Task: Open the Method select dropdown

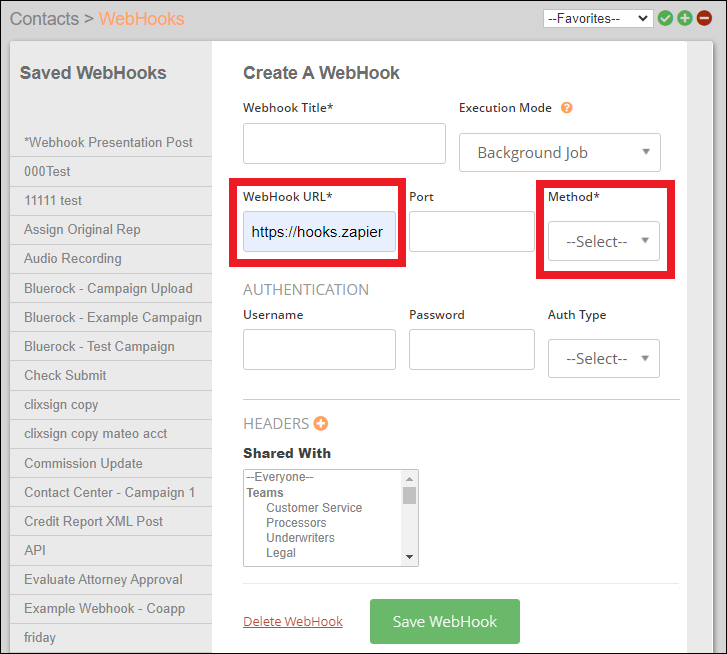Action: (604, 241)
